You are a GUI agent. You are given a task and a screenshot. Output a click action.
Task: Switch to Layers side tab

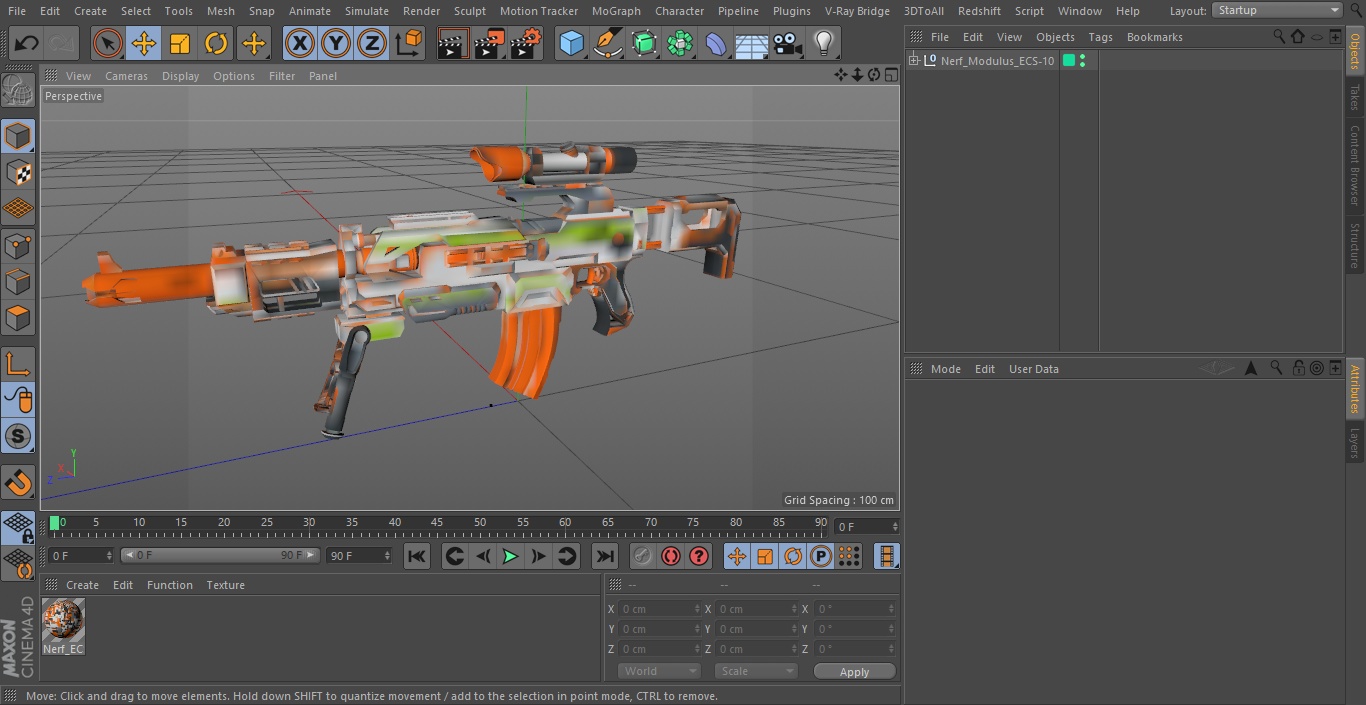coord(1355,443)
